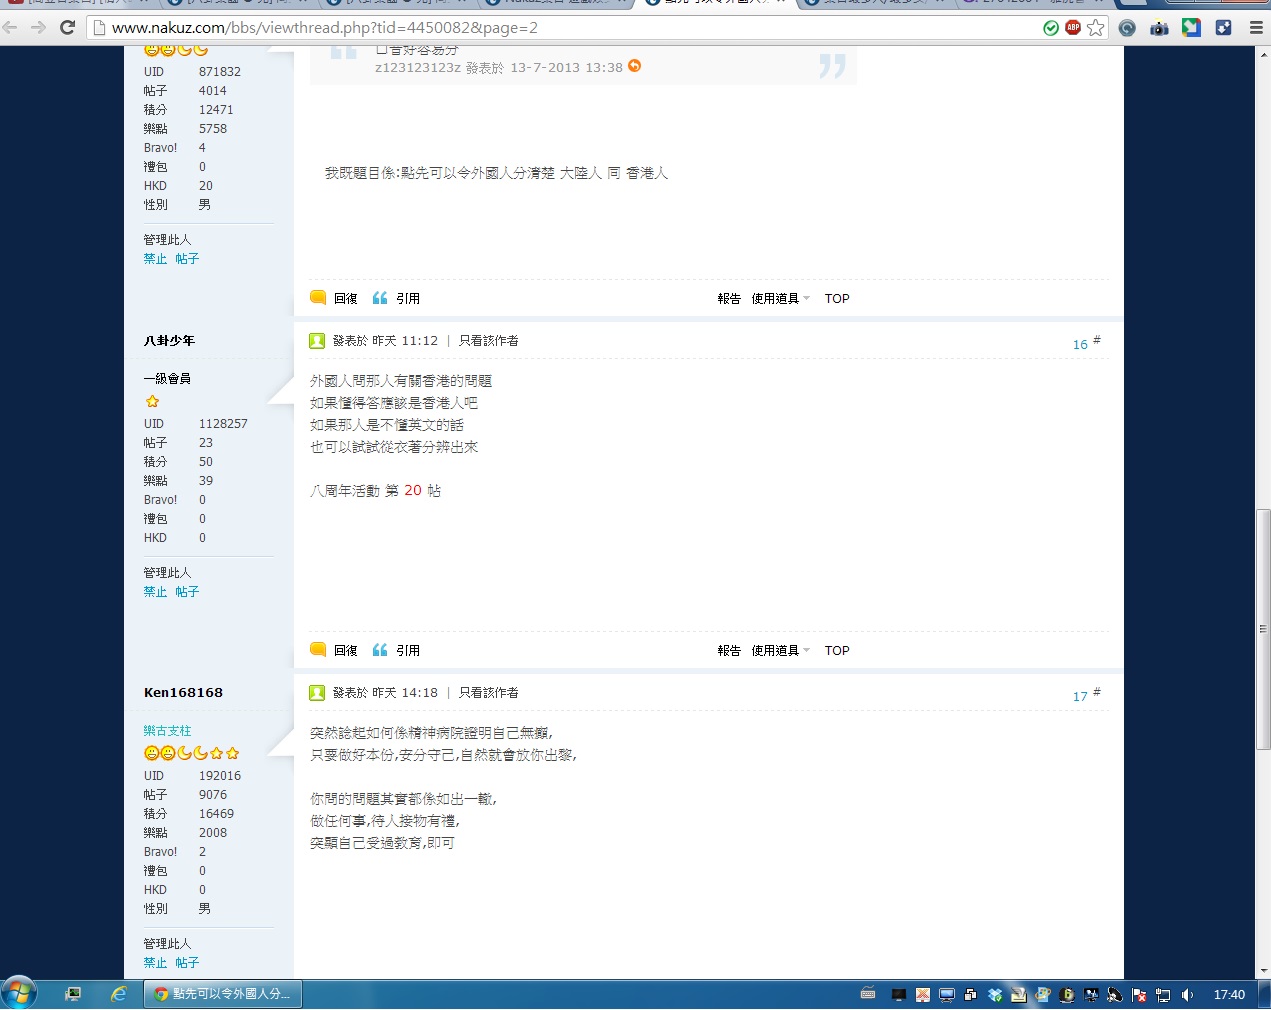Click the volume speaker icon in the system tray

tap(1187, 995)
